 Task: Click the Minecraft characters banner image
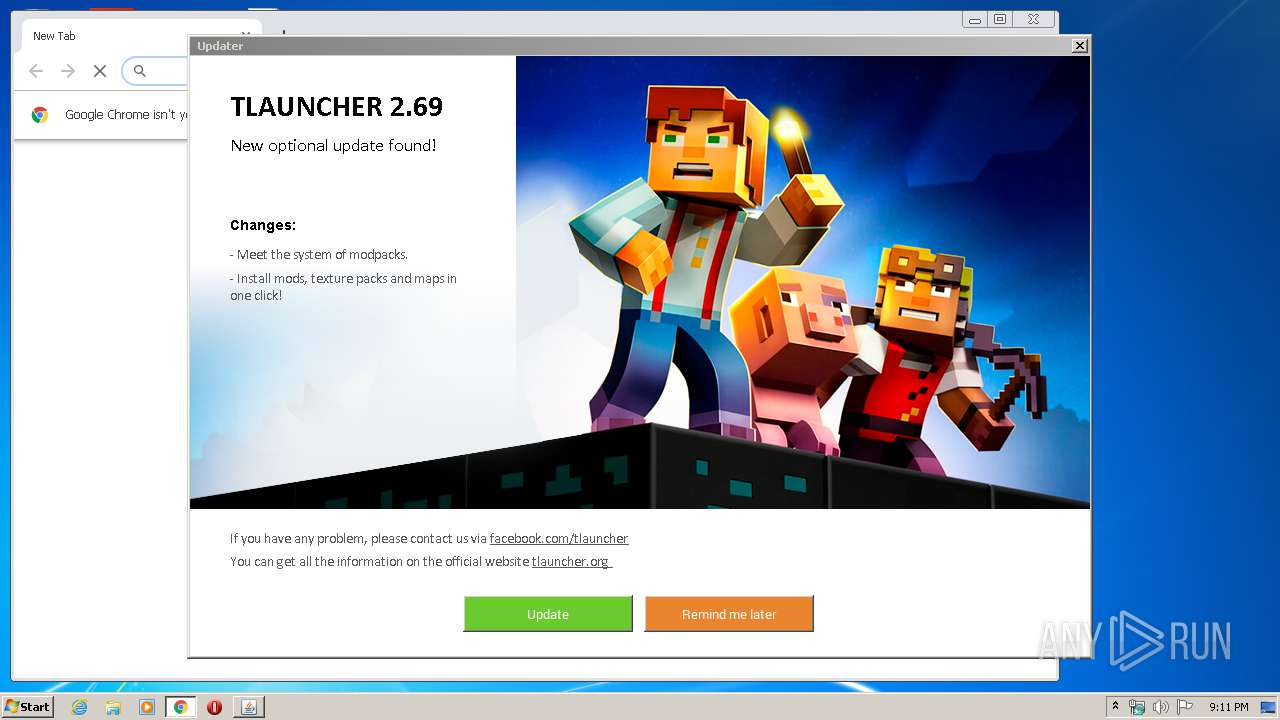tap(803, 282)
